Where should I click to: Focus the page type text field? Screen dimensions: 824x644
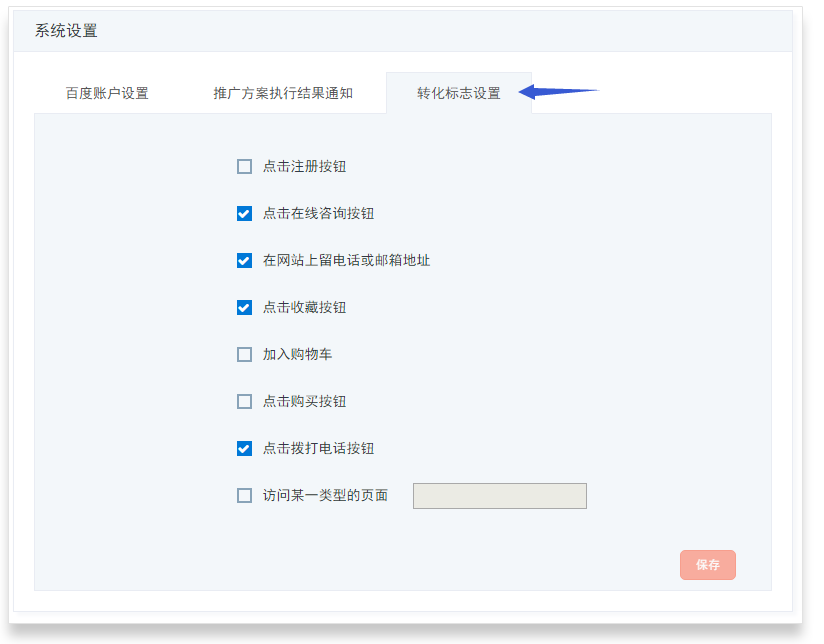tap(500, 496)
